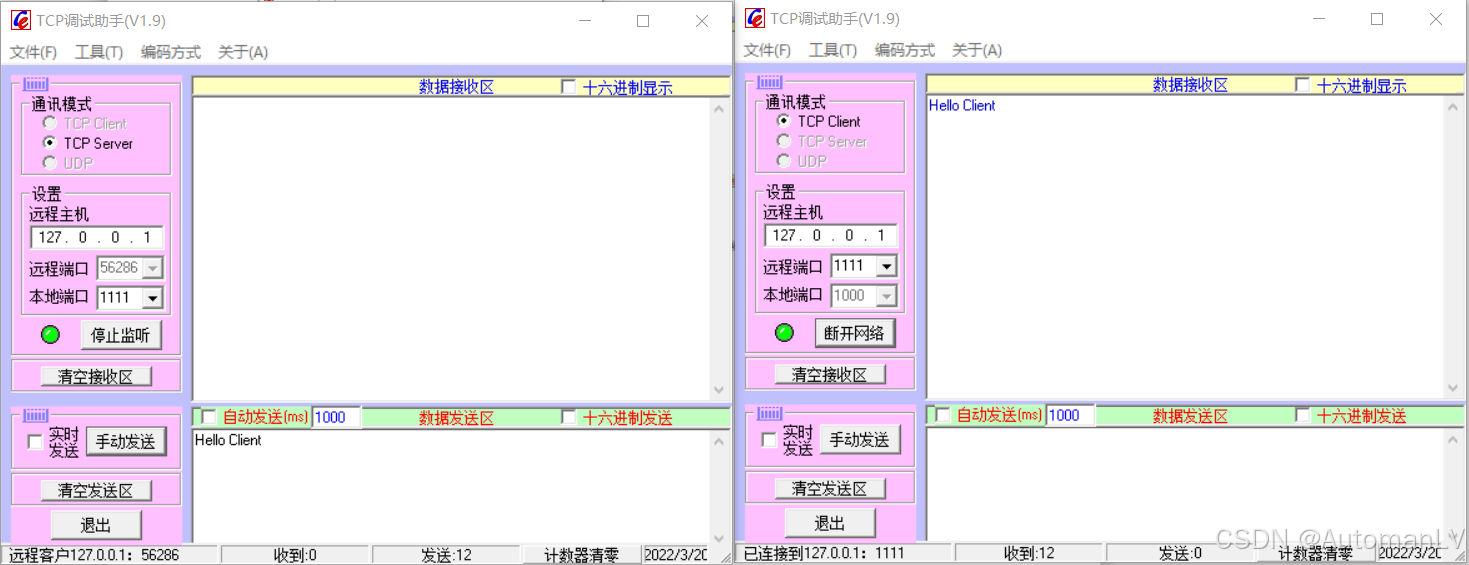Click 计数器清零 in right window status bar
The height and width of the screenshot is (565, 1469).
[1315, 553]
